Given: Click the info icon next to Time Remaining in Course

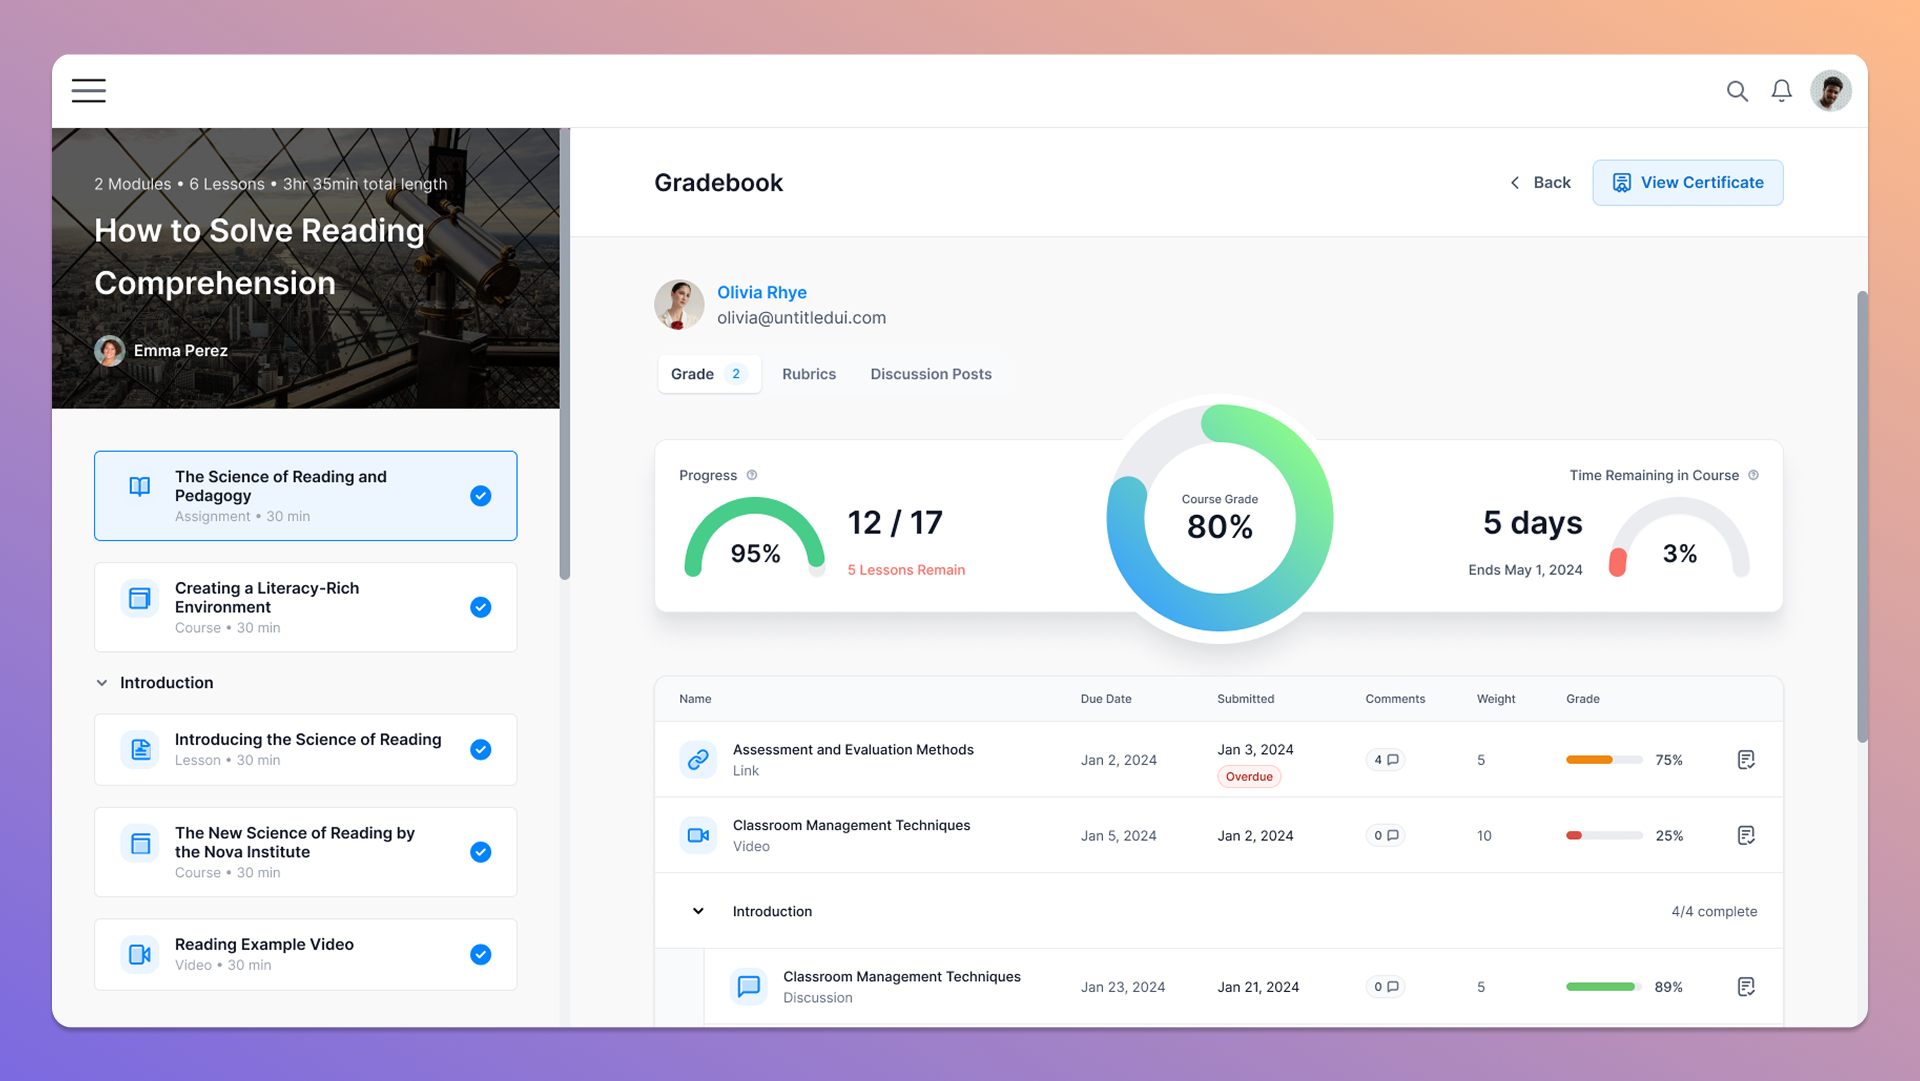Looking at the screenshot, I should pos(1753,475).
